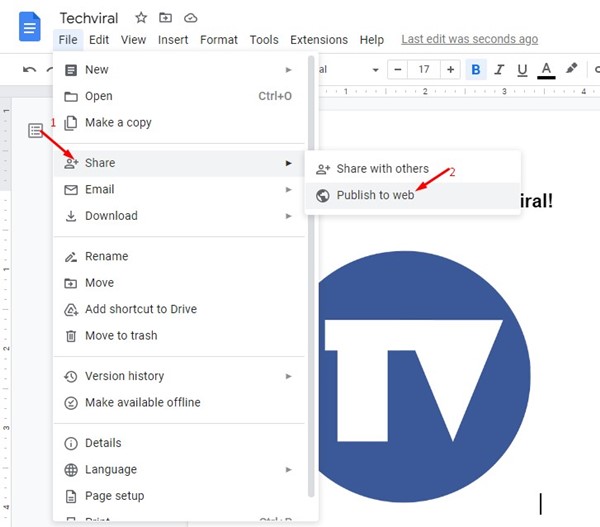Screen dimensions: 600x527
Task: Open the font dropdown arrow
Action: 375,70
